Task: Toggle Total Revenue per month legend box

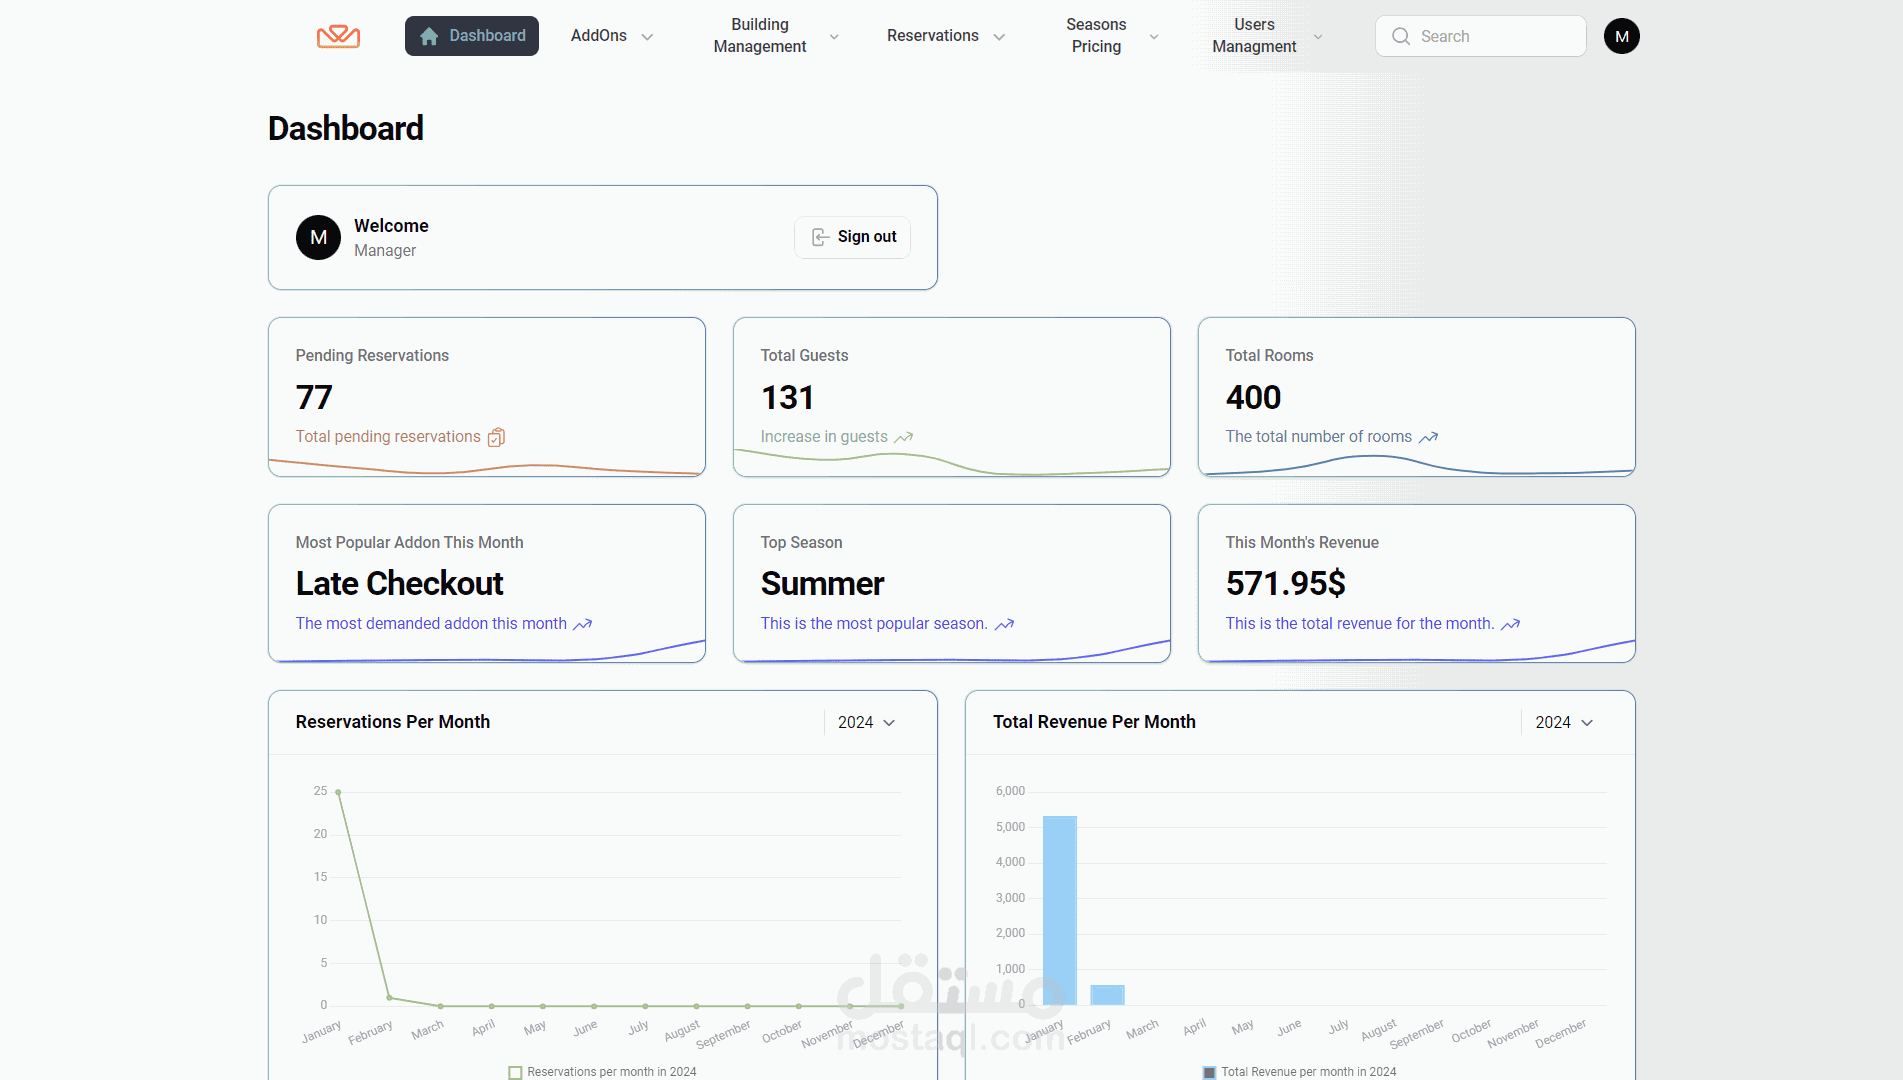Action: [1209, 1072]
